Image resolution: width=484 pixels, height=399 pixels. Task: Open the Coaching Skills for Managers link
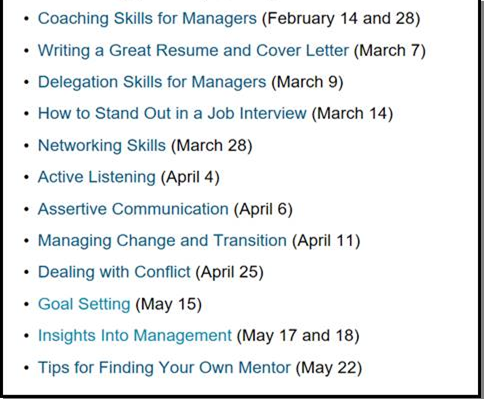point(147,19)
